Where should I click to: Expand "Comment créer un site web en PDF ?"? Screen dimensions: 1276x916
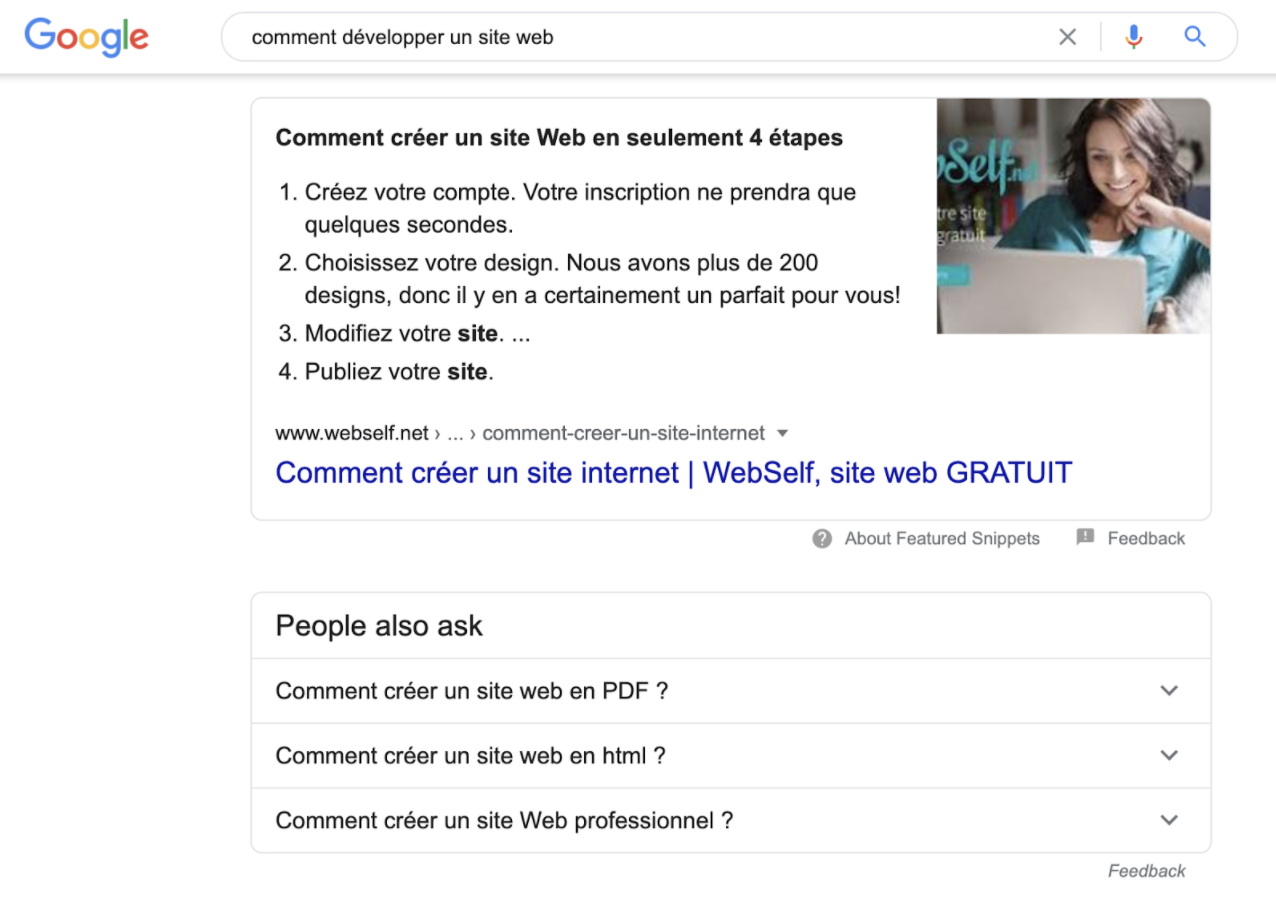coord(731,691)
